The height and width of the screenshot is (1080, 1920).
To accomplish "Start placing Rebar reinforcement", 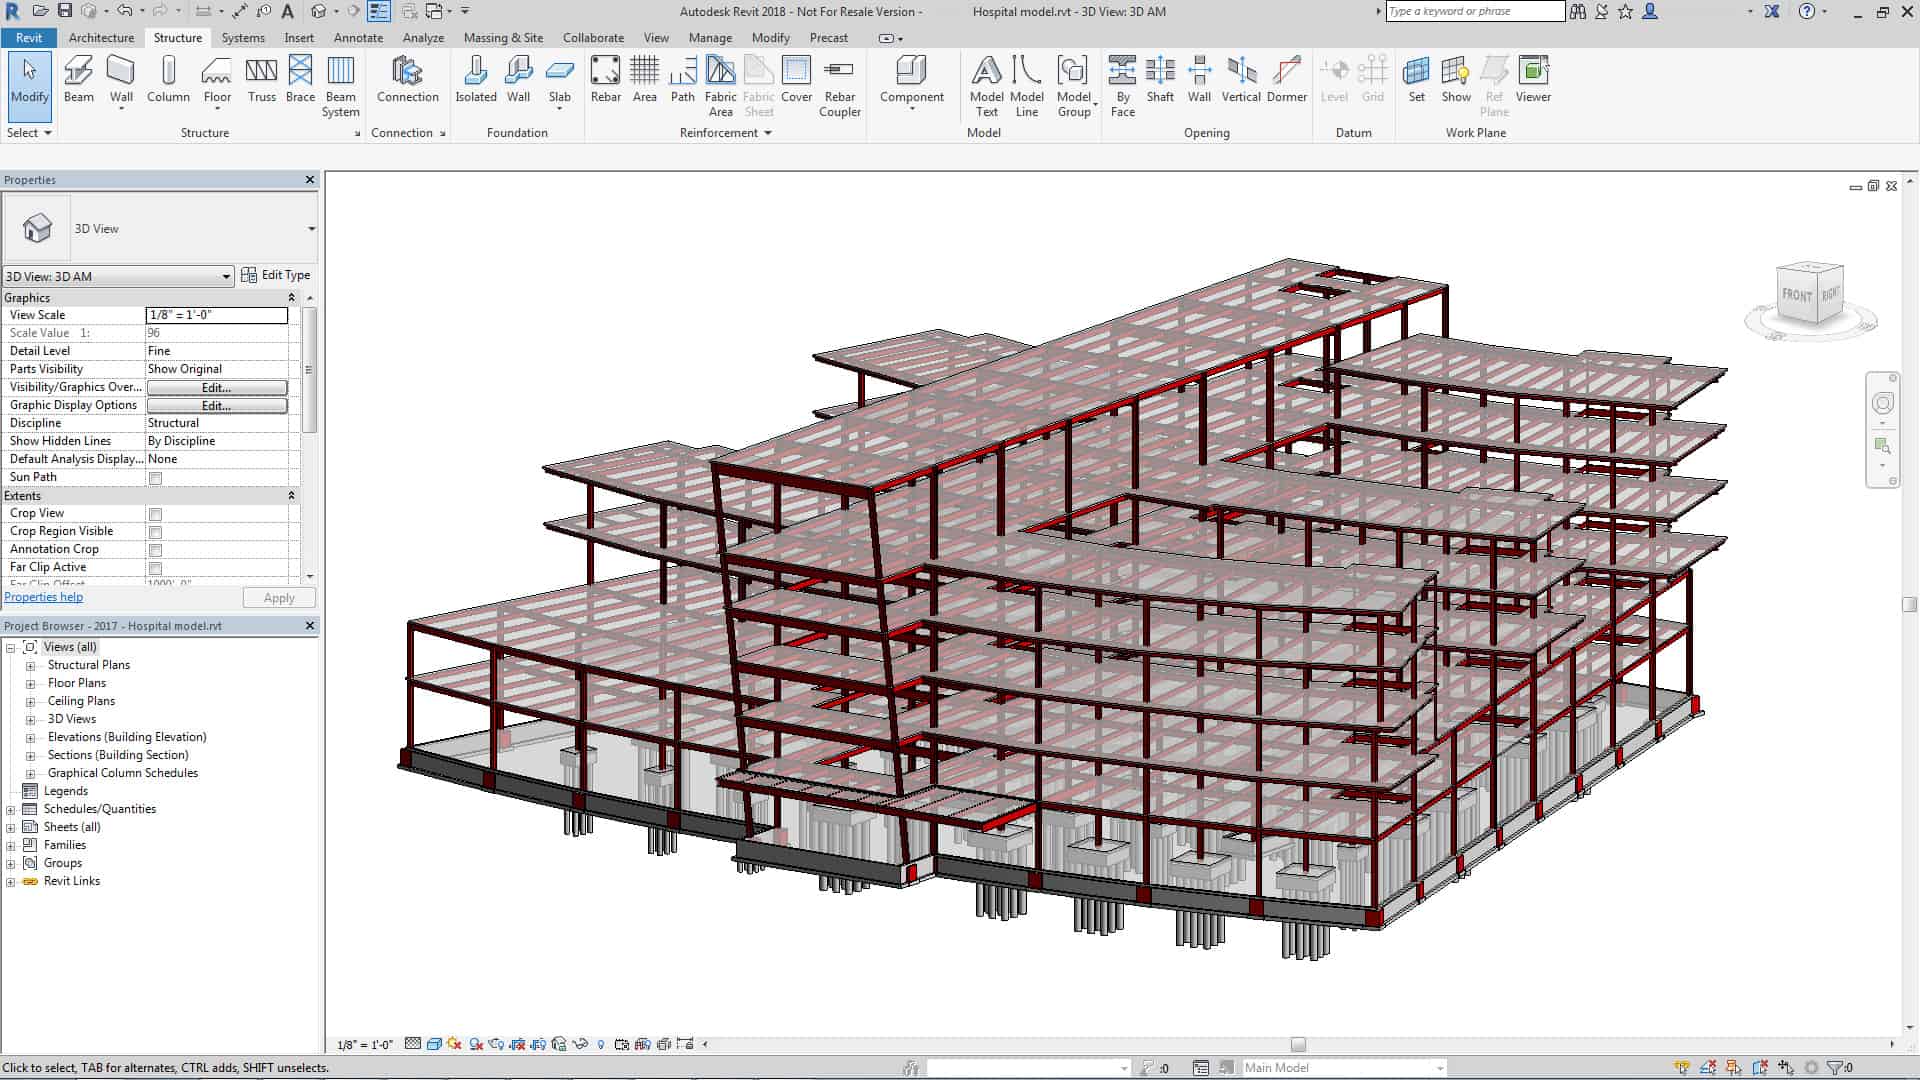I will click(605, 80).
